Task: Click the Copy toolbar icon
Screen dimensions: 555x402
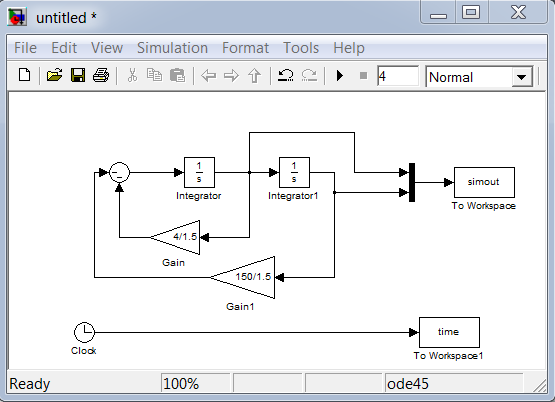Action: [x=154, y=75]
